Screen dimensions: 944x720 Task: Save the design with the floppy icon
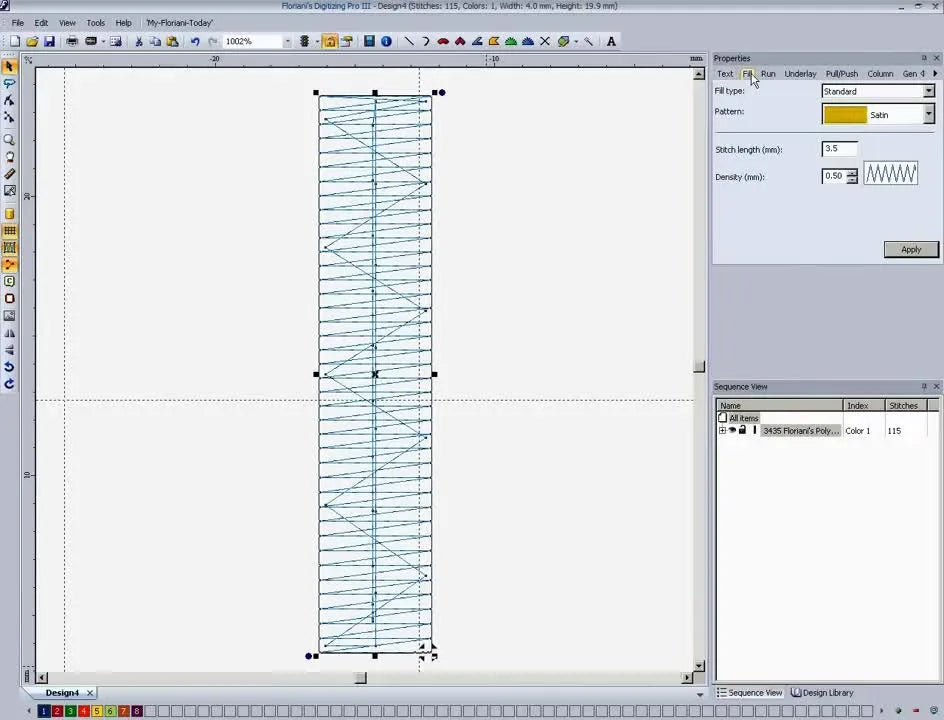[49, 42]
